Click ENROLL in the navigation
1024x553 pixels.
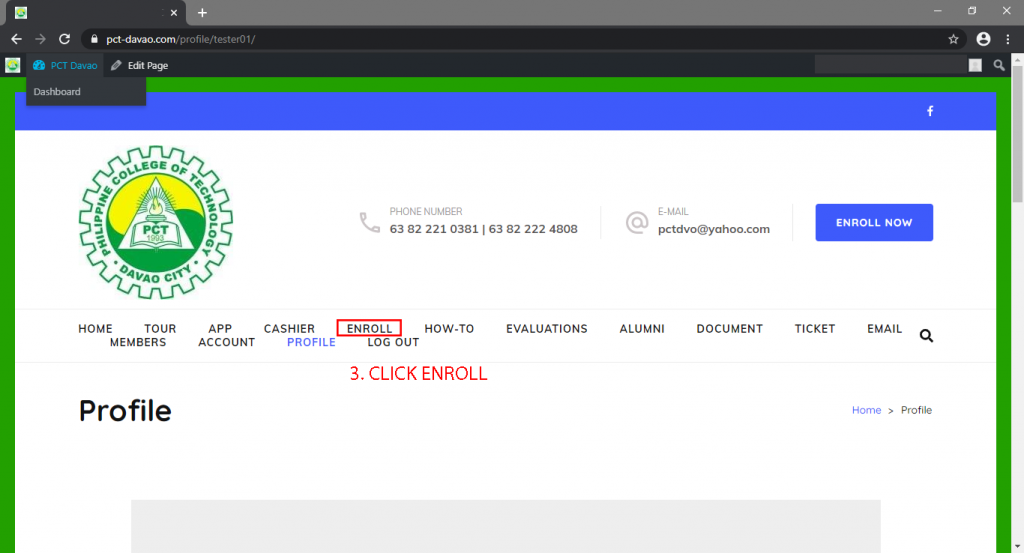[369, 328]
